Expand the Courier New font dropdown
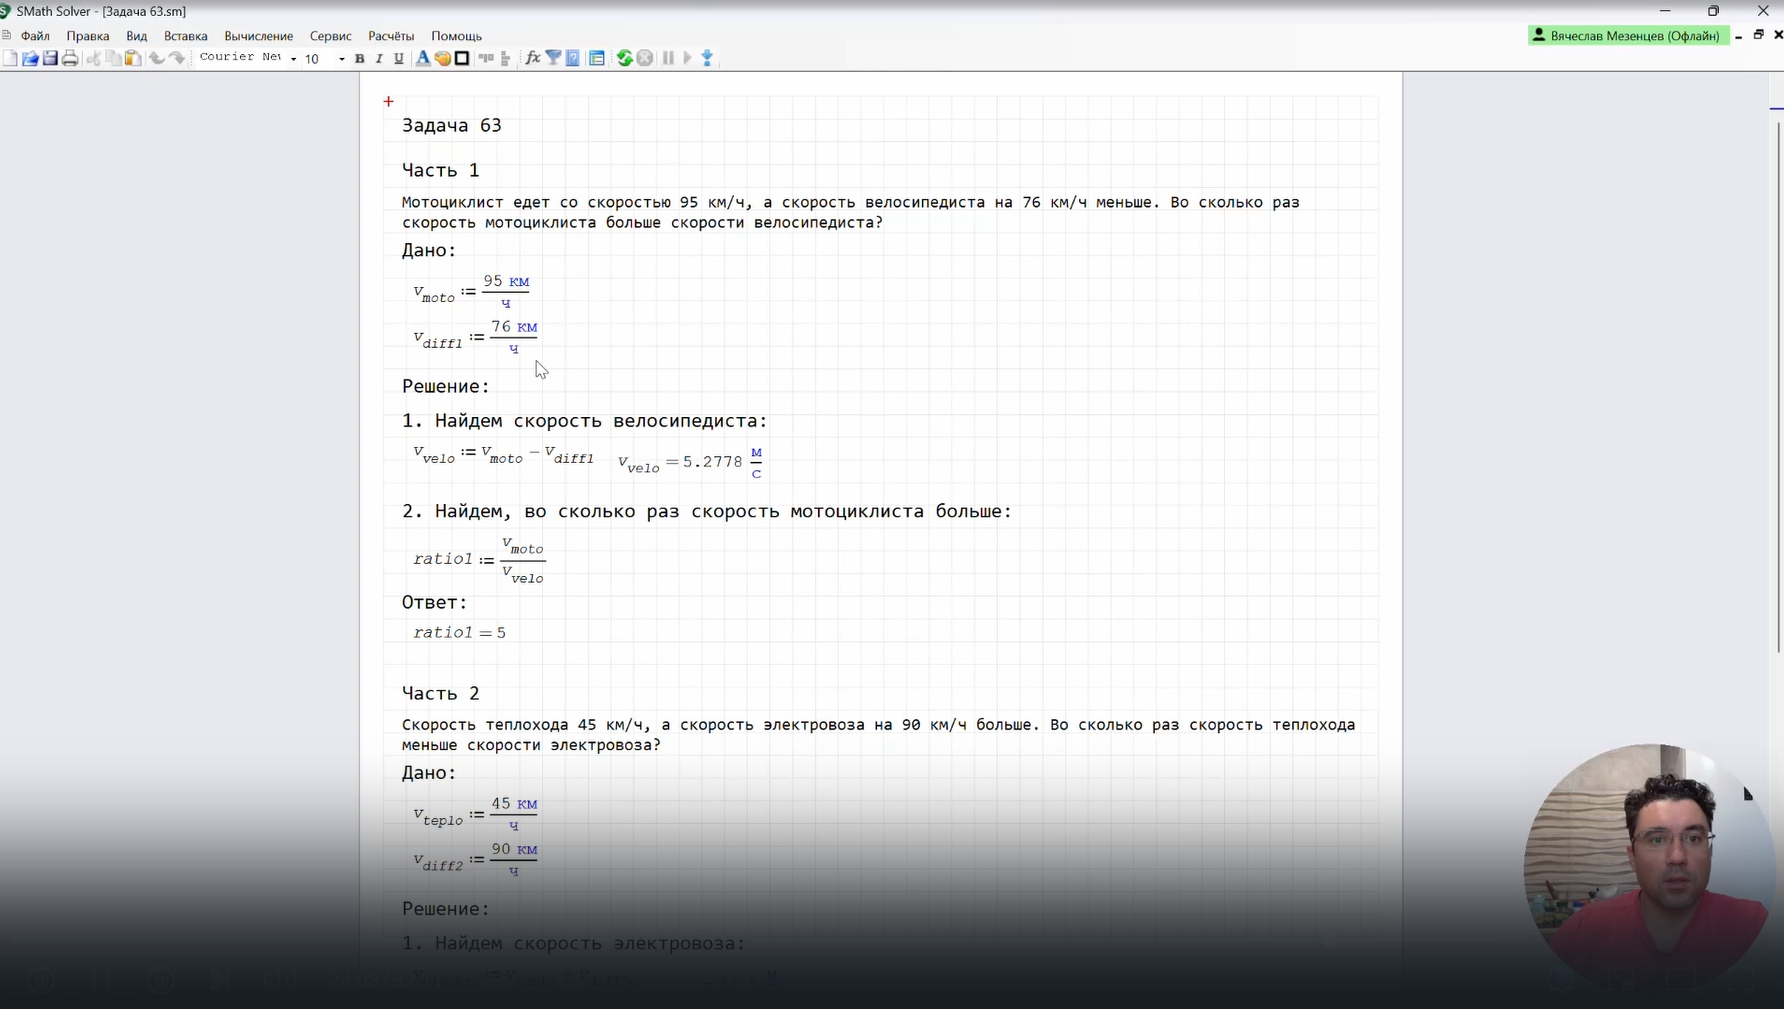This screenshot has height=1009, width=1784. pos(293,59)
